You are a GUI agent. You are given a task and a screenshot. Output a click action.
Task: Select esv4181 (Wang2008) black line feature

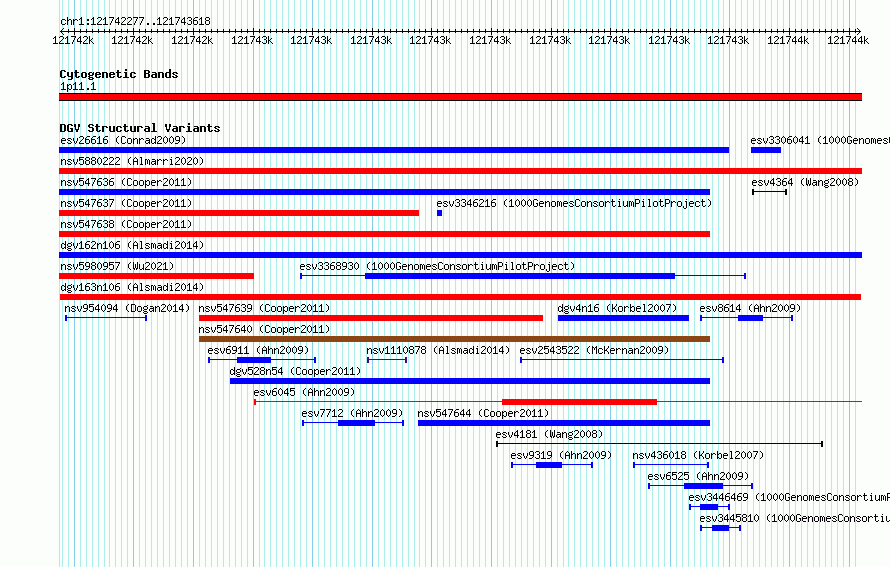660,444
